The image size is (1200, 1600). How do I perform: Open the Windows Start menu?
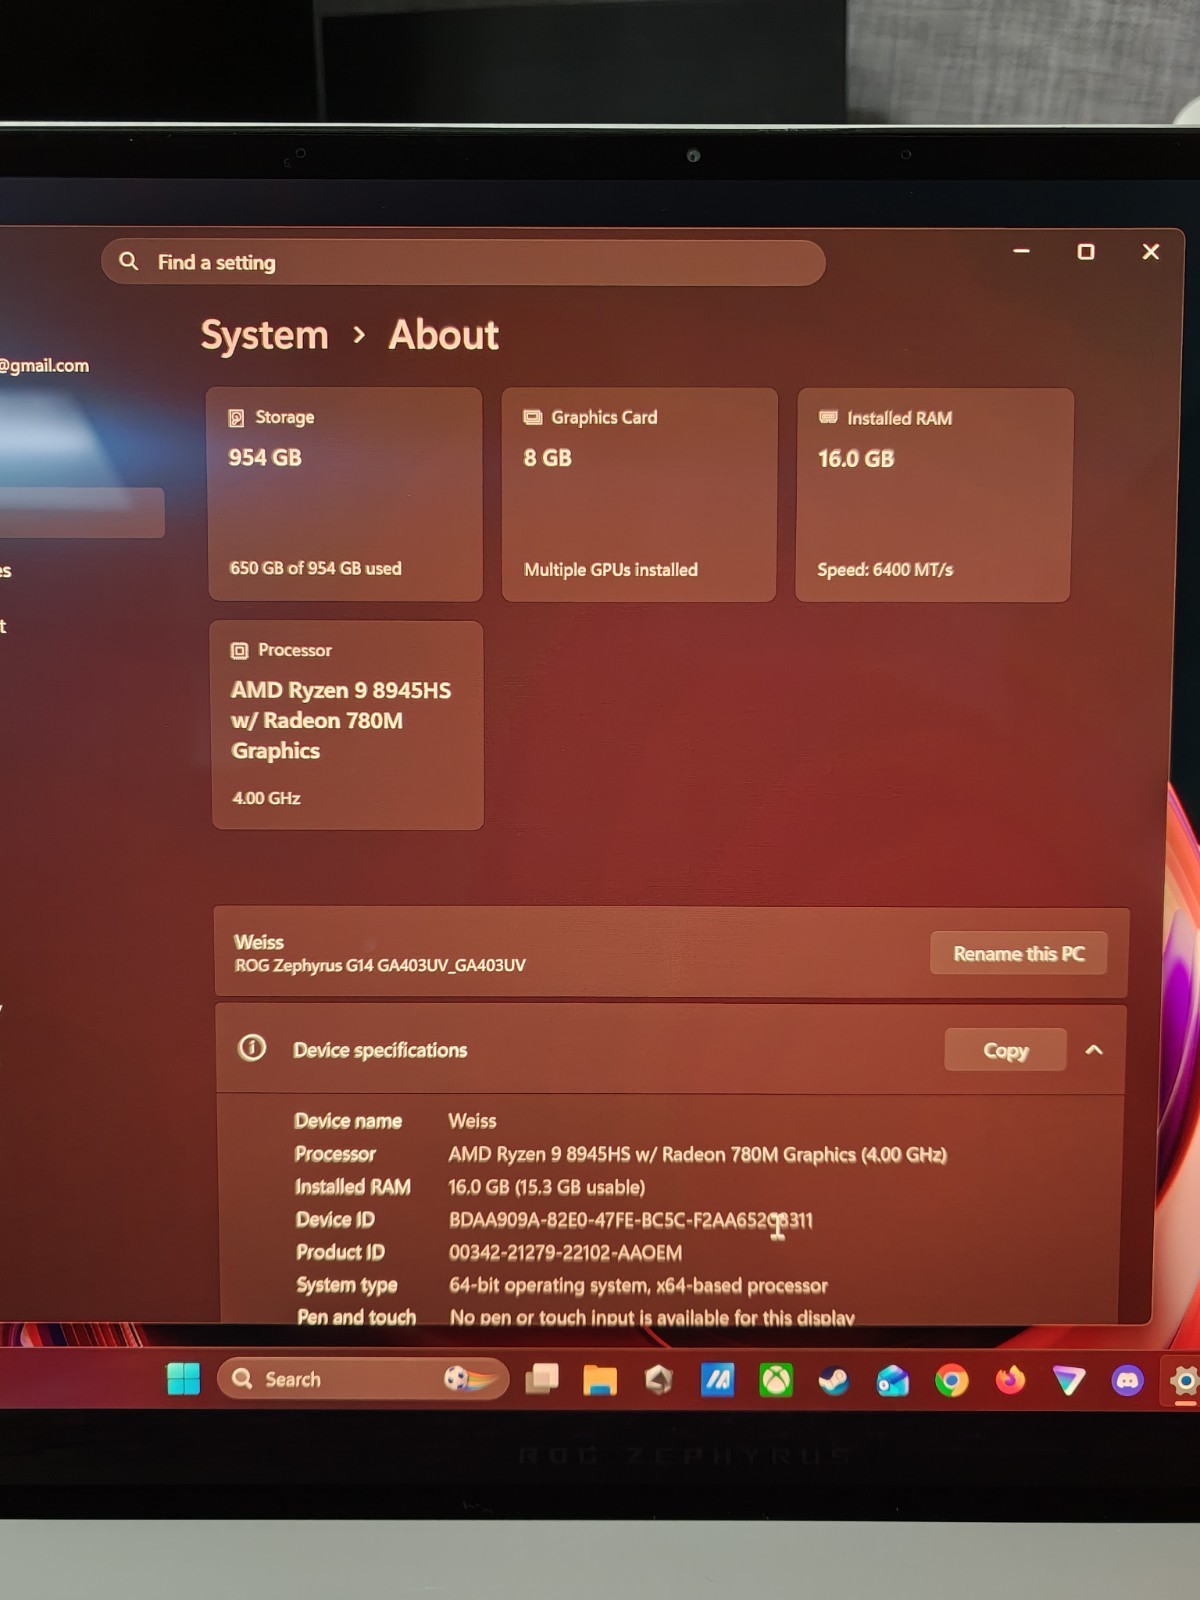[183, 1379]
